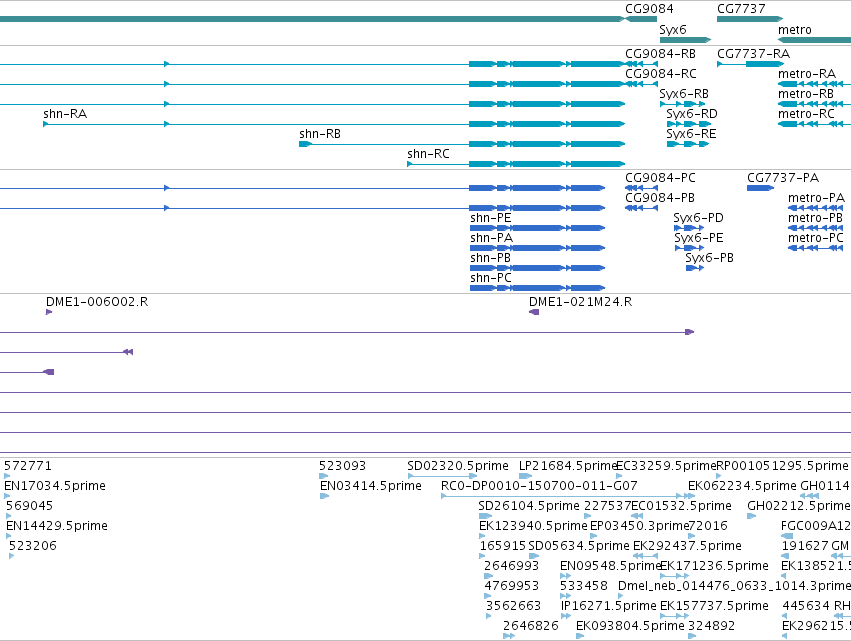Select the metro gene feature
This screenshot has height=641, width=851.
pos(814,40)
